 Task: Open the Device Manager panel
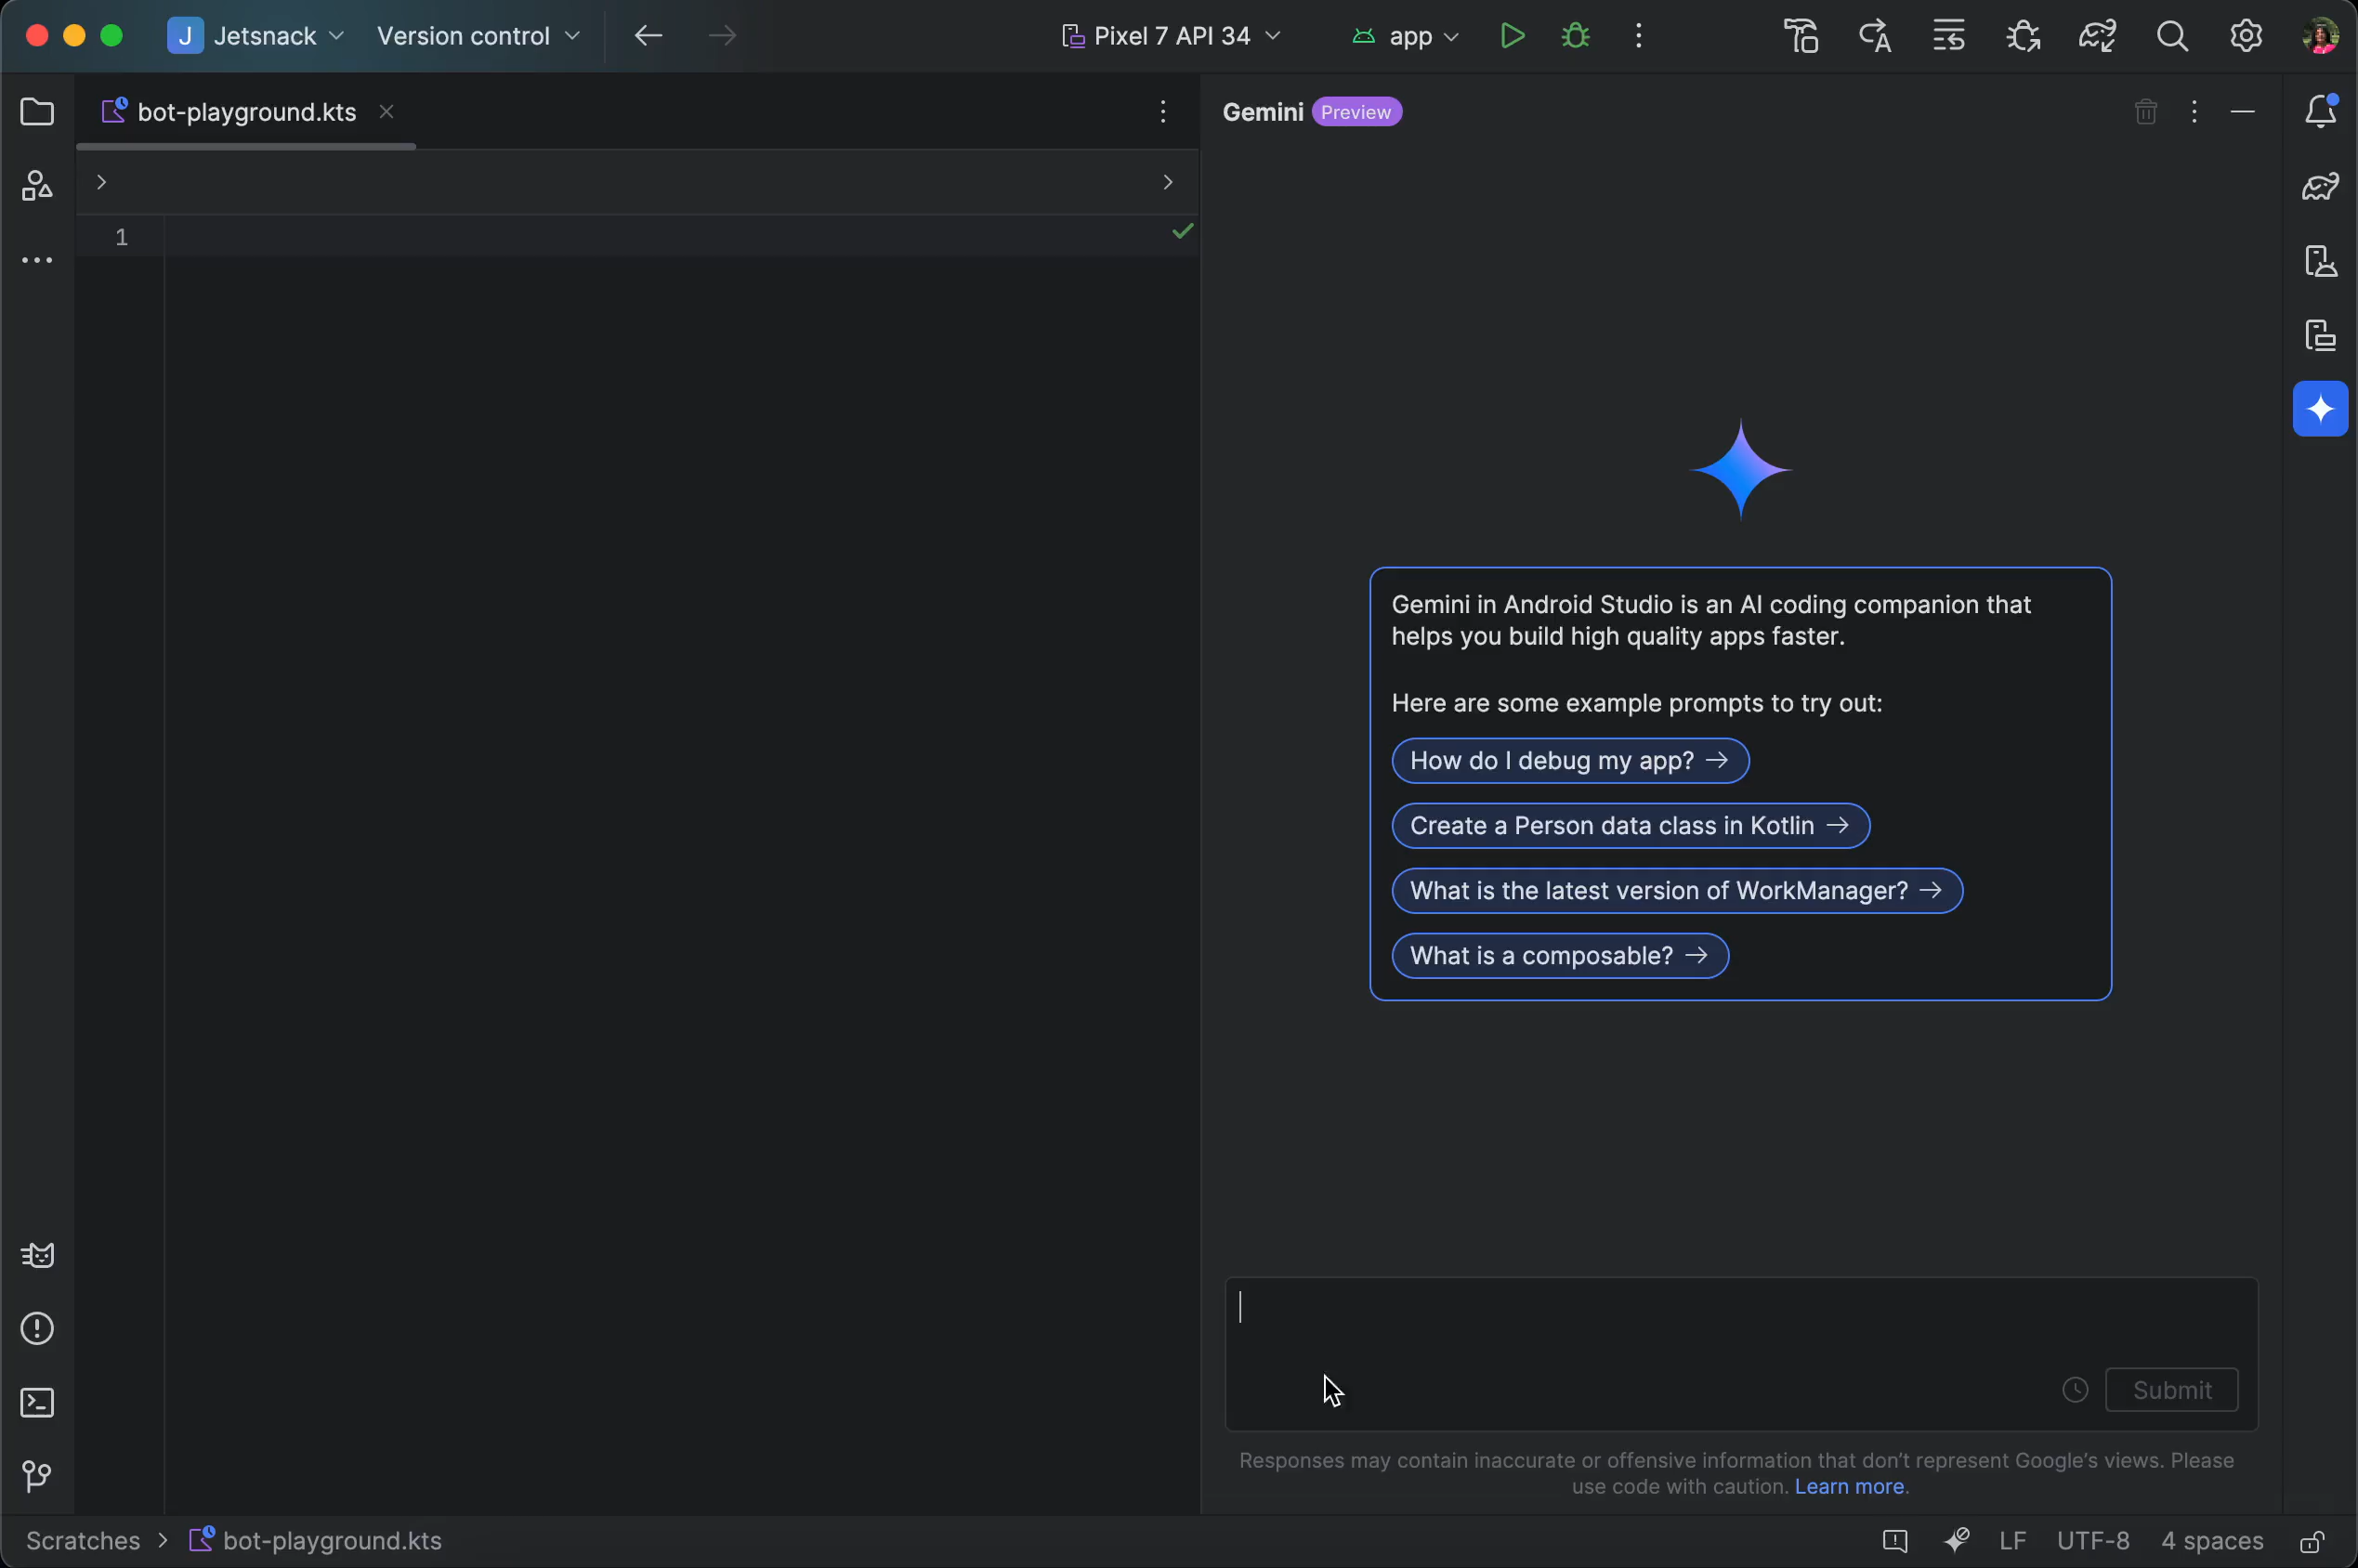[2320, 261]
